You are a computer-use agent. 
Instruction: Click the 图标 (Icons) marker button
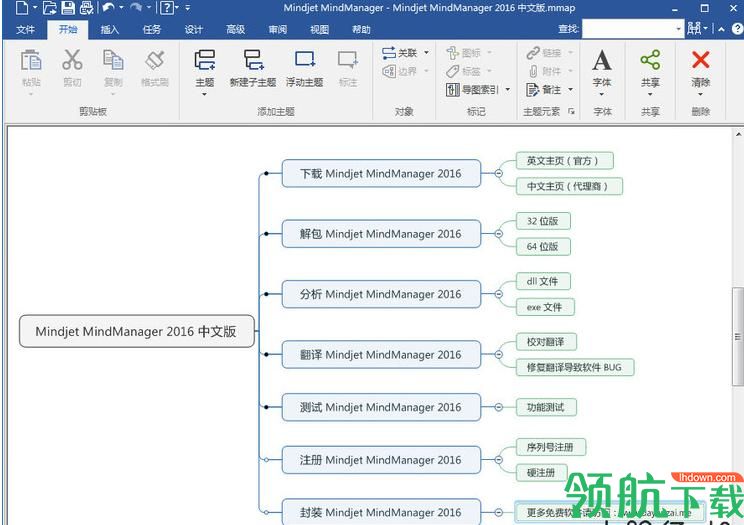(x=453, y=52)
